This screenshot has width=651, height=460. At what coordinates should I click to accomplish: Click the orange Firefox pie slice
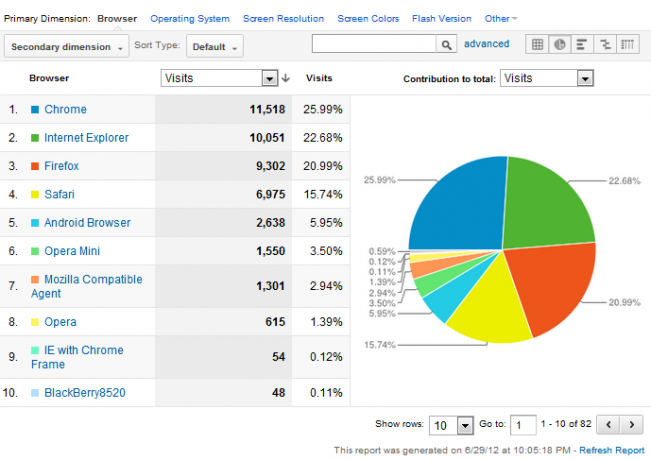[x=552, y=286]
